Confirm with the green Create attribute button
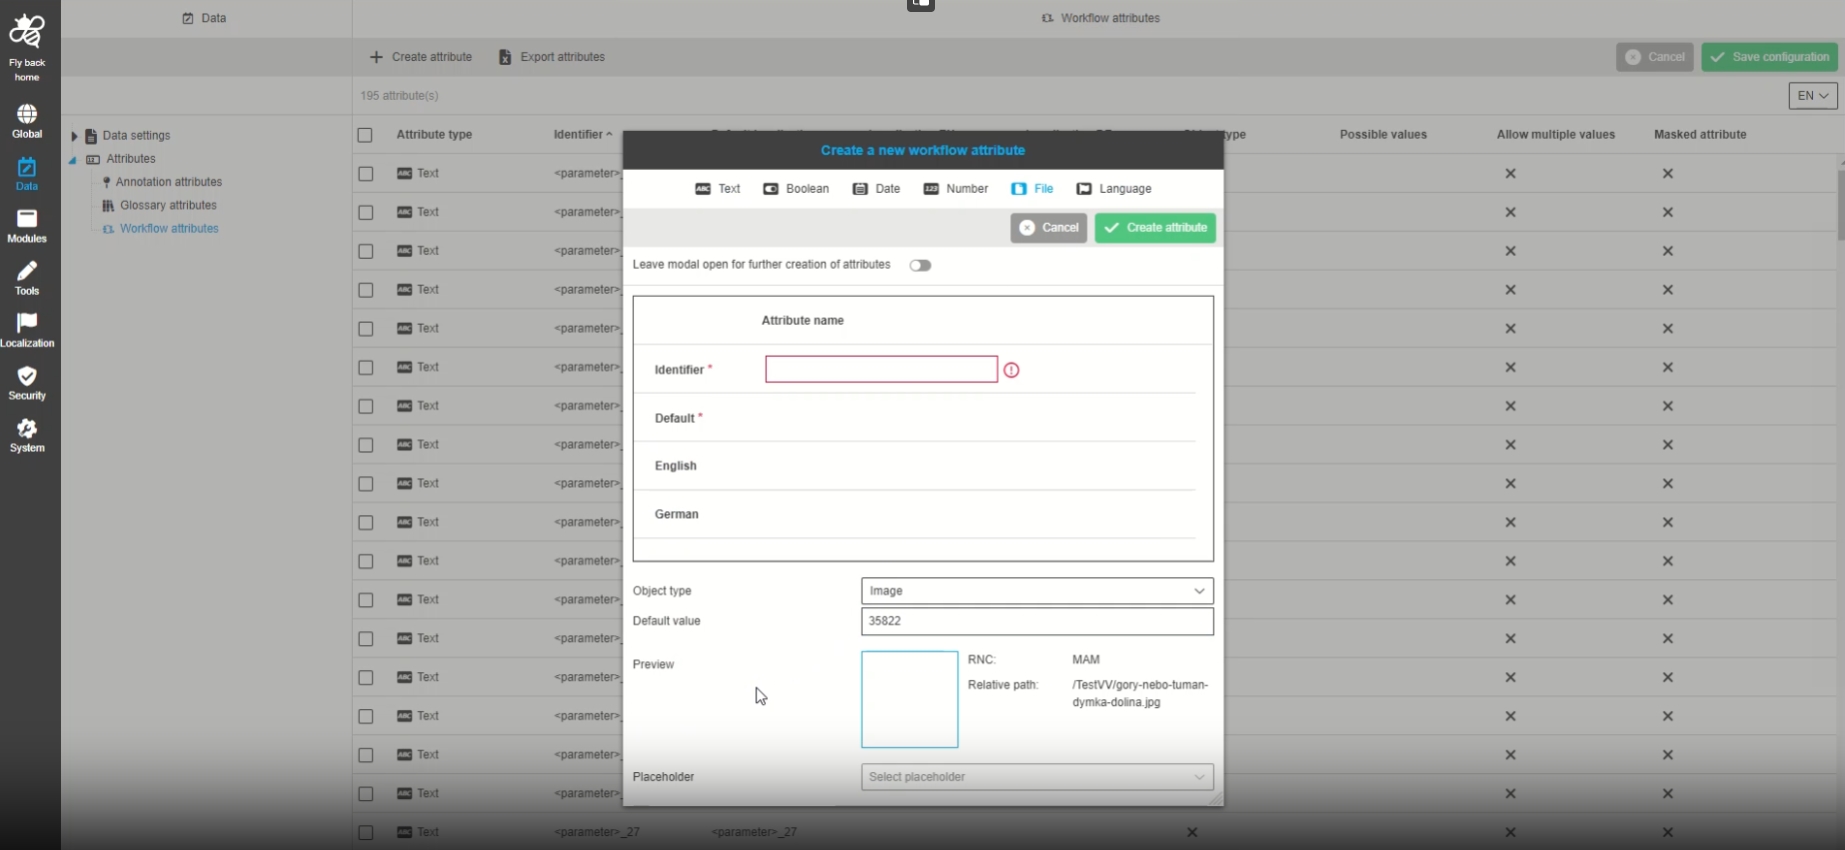This screenshot has height=850, width=1845. pyautogui.click(x=1155, y=228)
